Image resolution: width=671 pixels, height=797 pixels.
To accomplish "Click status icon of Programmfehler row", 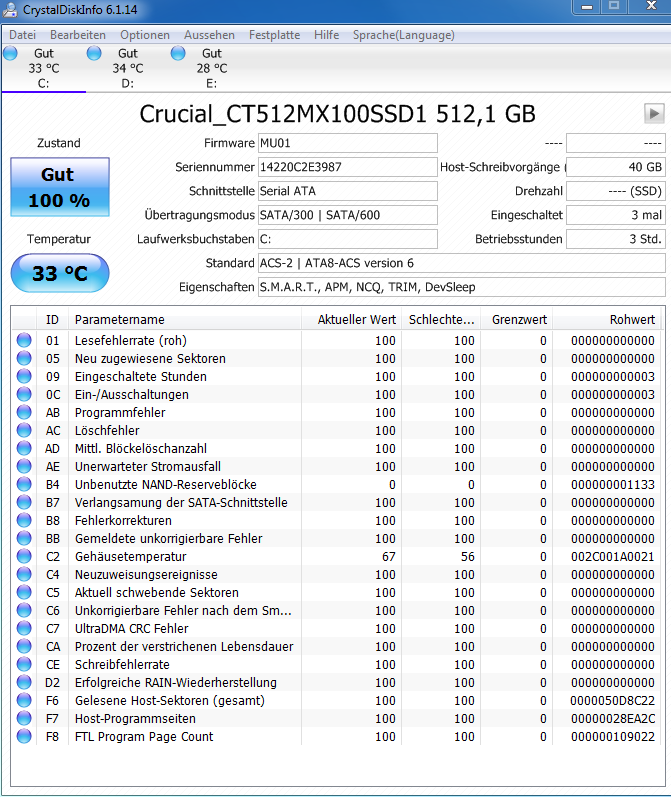I will tap(24, 412).
